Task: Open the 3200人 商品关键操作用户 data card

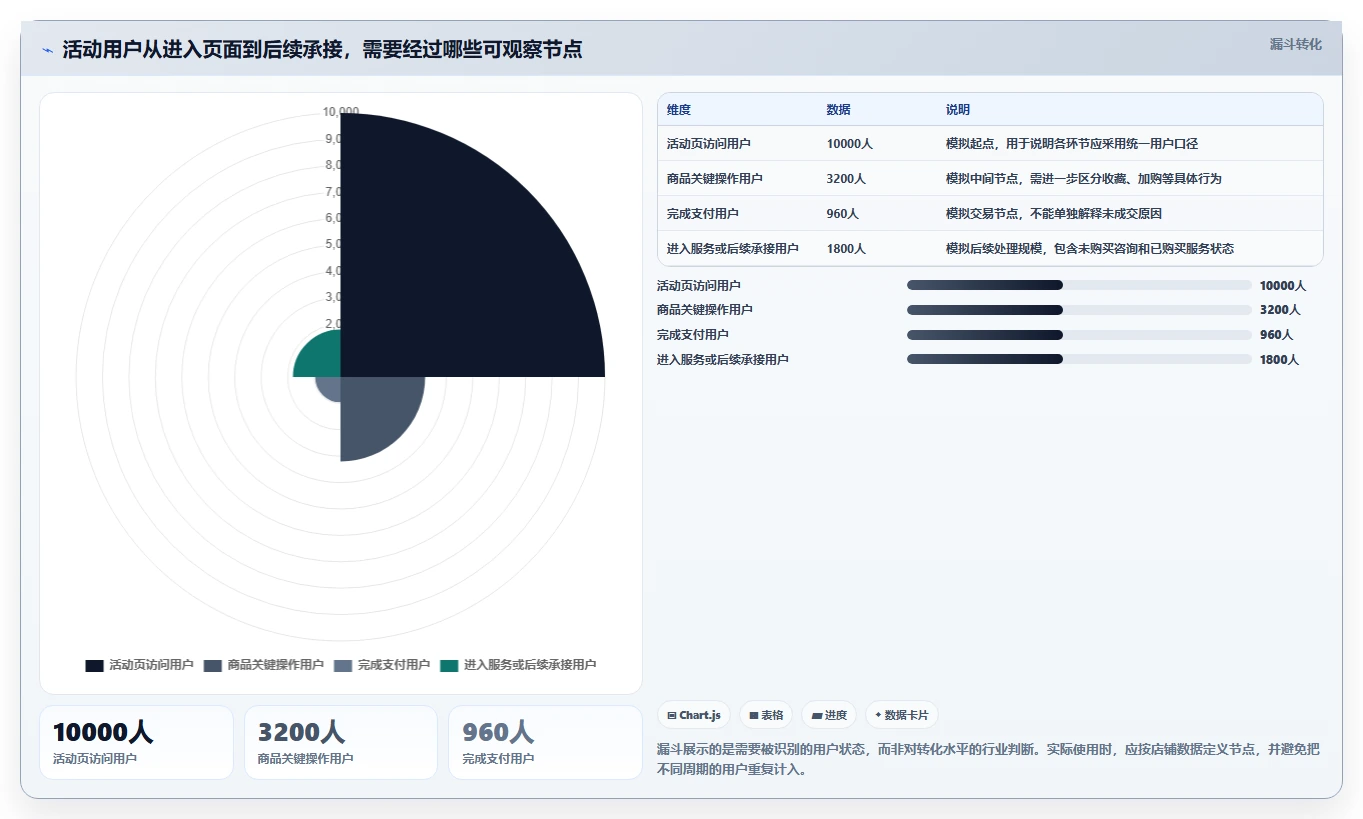Action: point(341,742)
